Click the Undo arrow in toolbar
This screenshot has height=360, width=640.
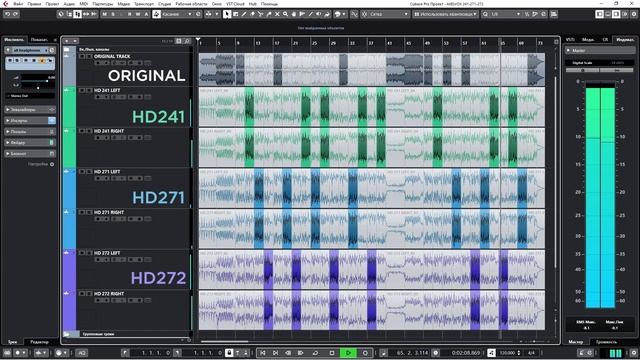coord(7,14)
